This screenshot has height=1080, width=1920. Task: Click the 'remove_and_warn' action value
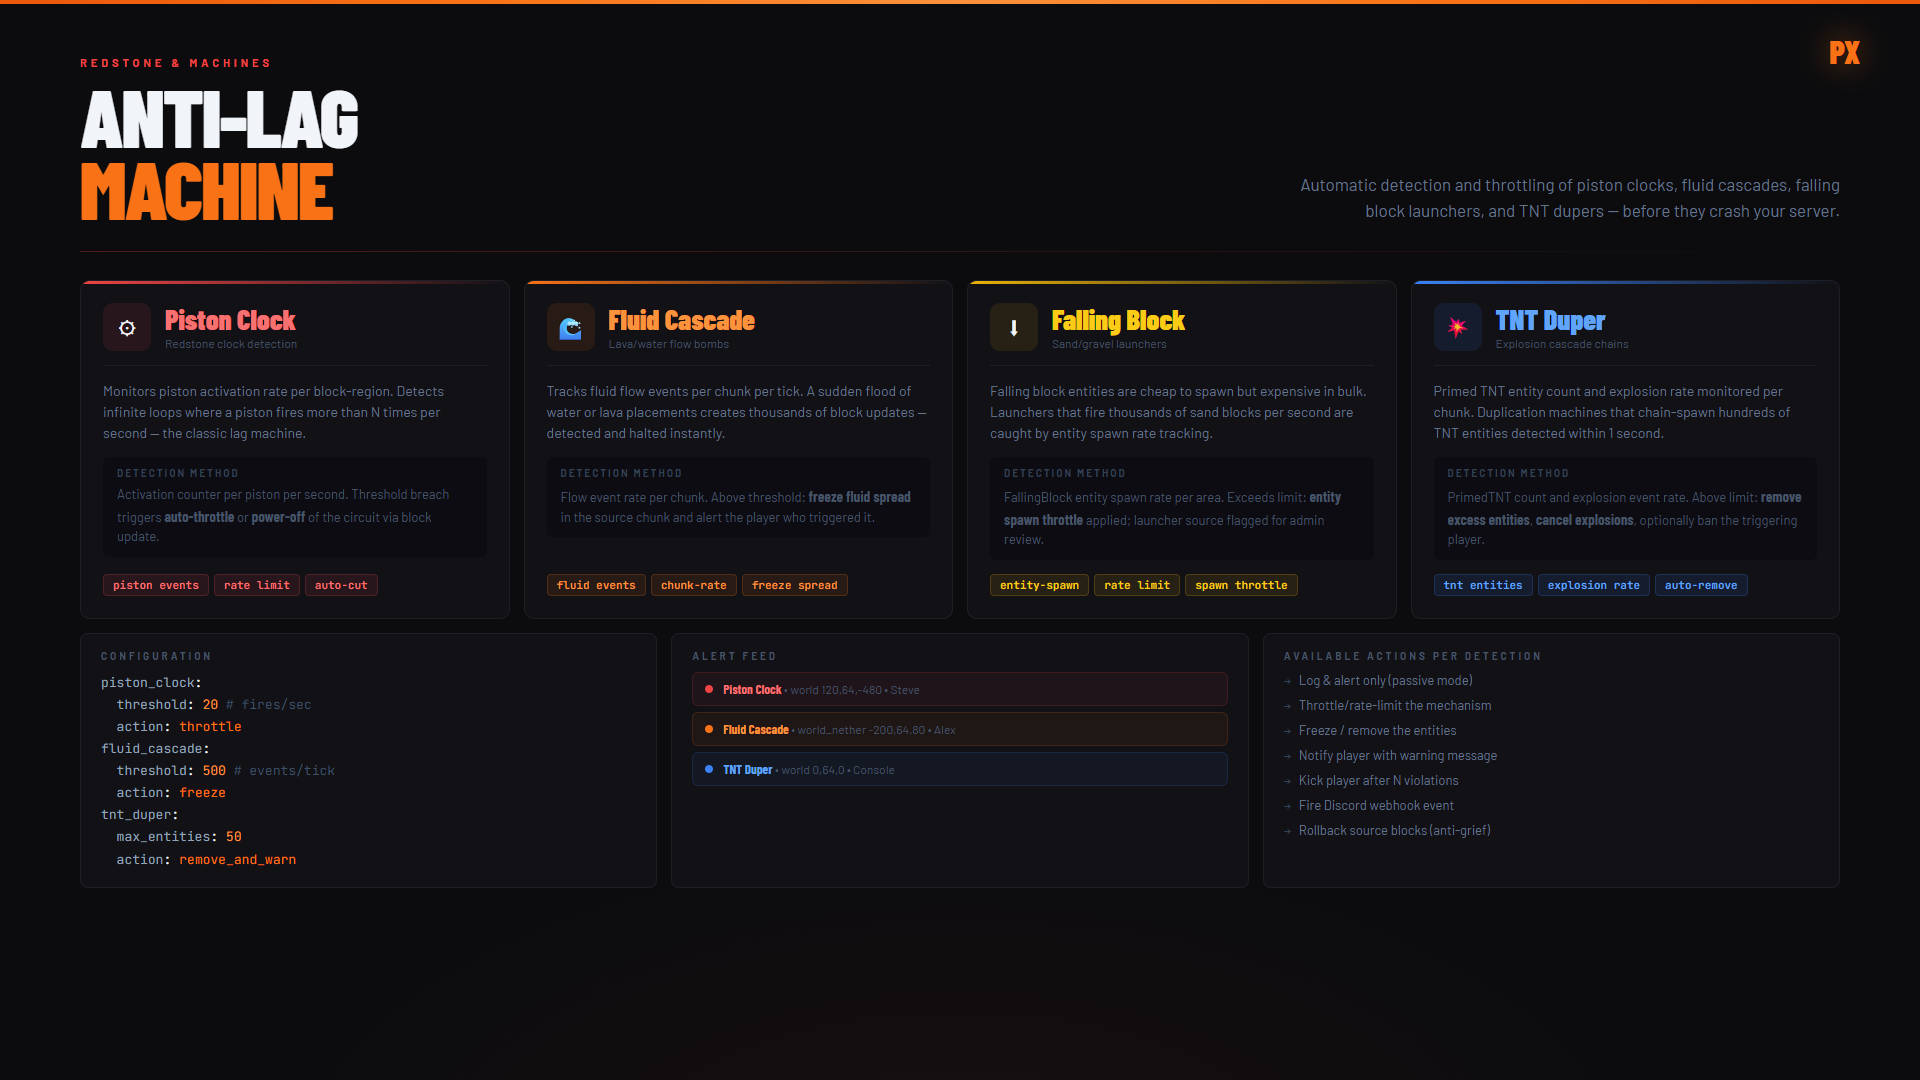(x=237, y=860)
